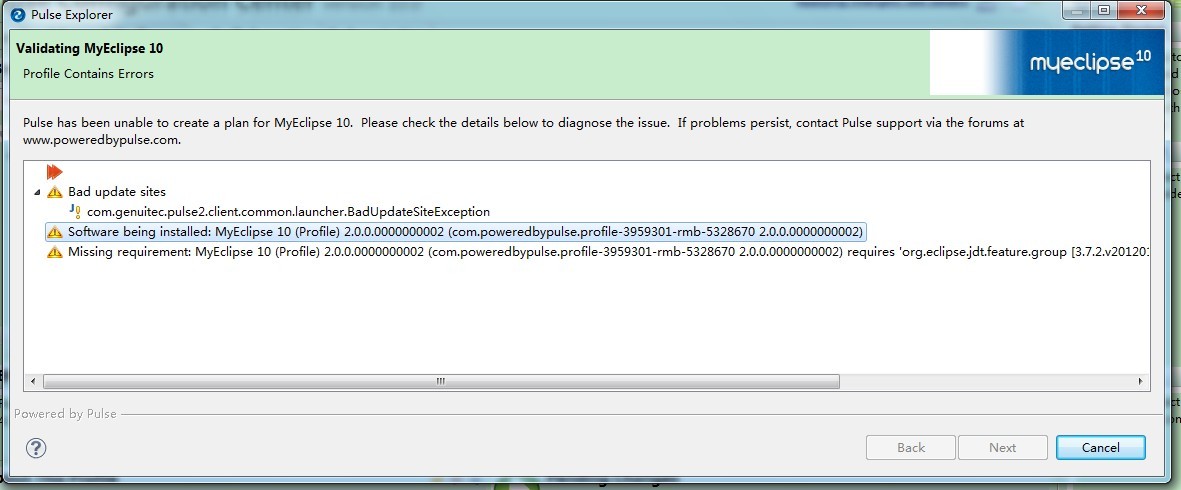The height and width of the screenshot is (490, 1181).
Task: Select the Software being installed row
Action: click(455, 232)
